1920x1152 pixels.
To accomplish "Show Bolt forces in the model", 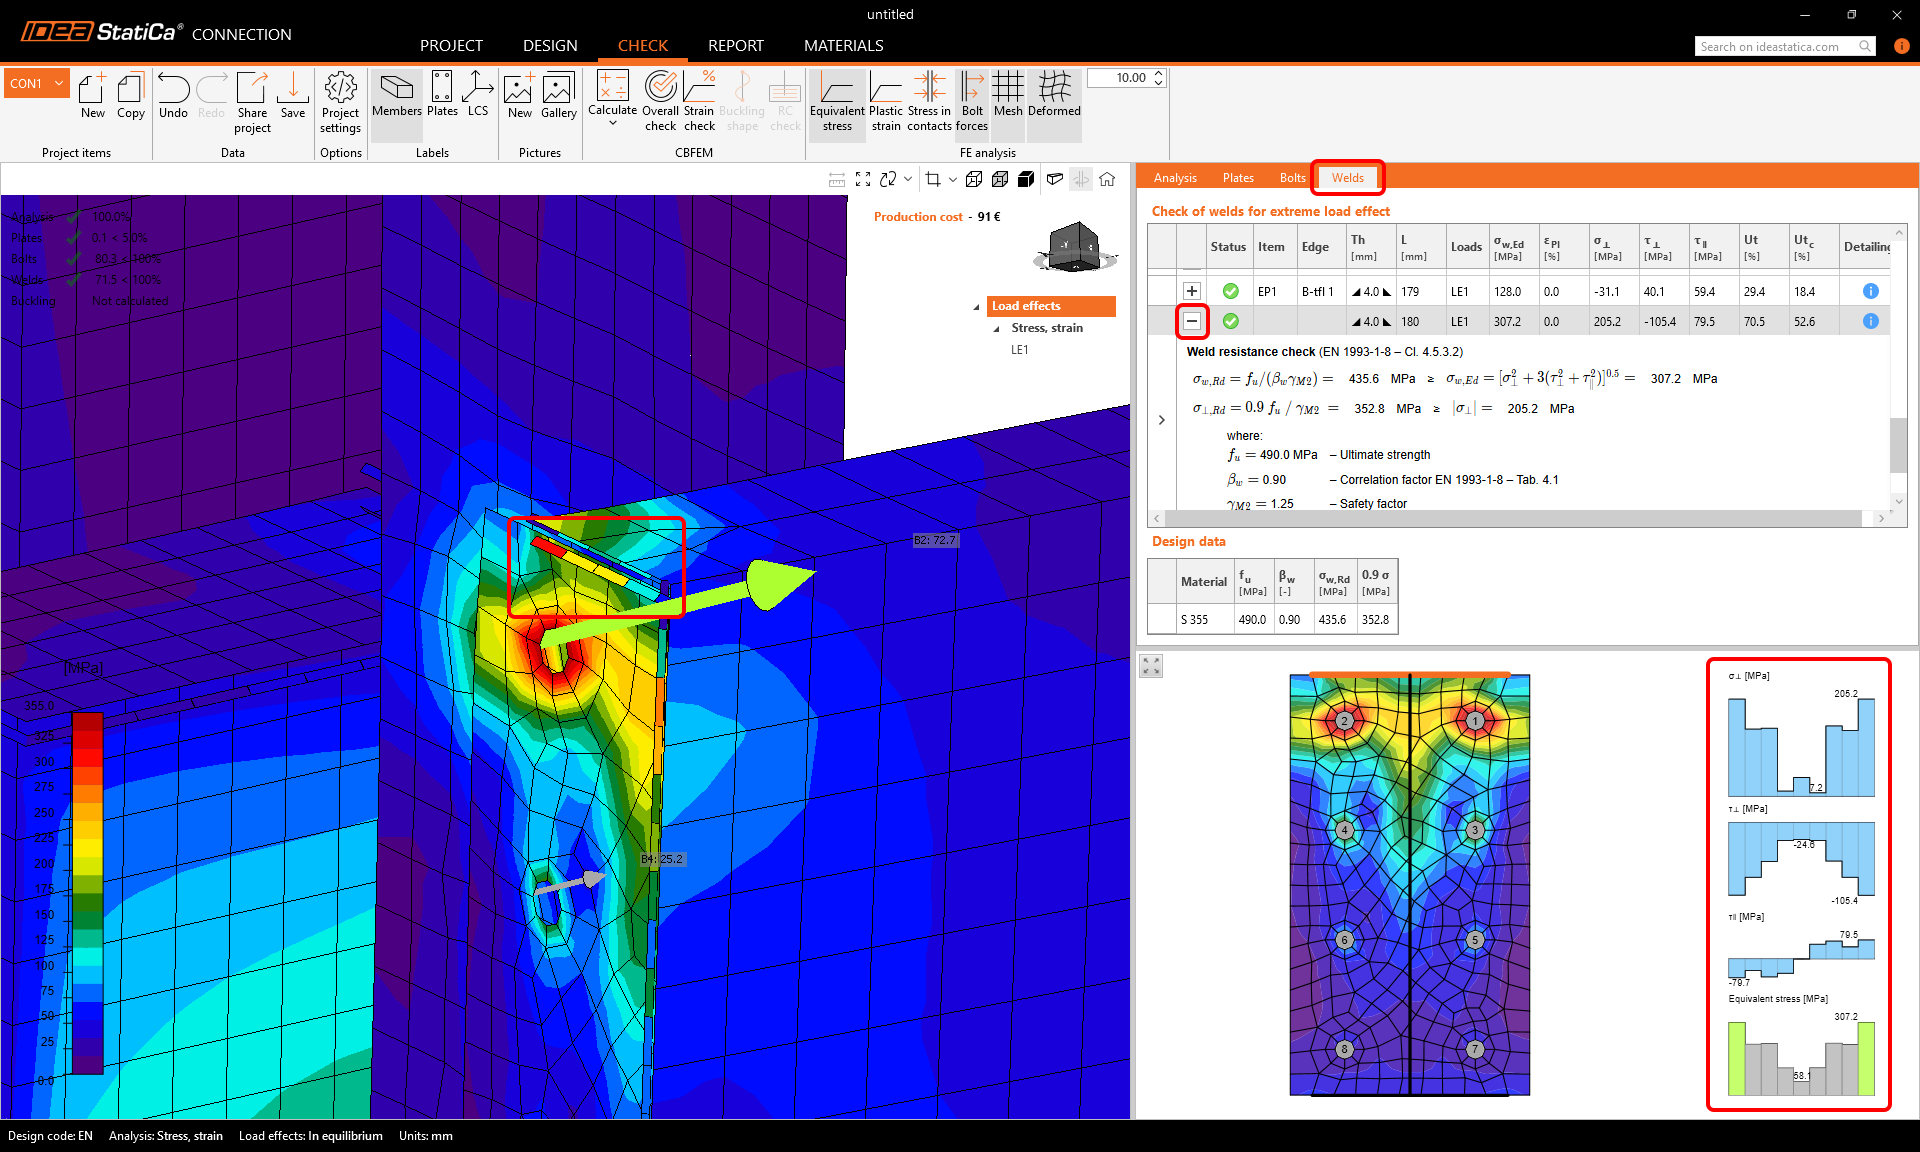I will pyautogui.click(x=971, y=100).
